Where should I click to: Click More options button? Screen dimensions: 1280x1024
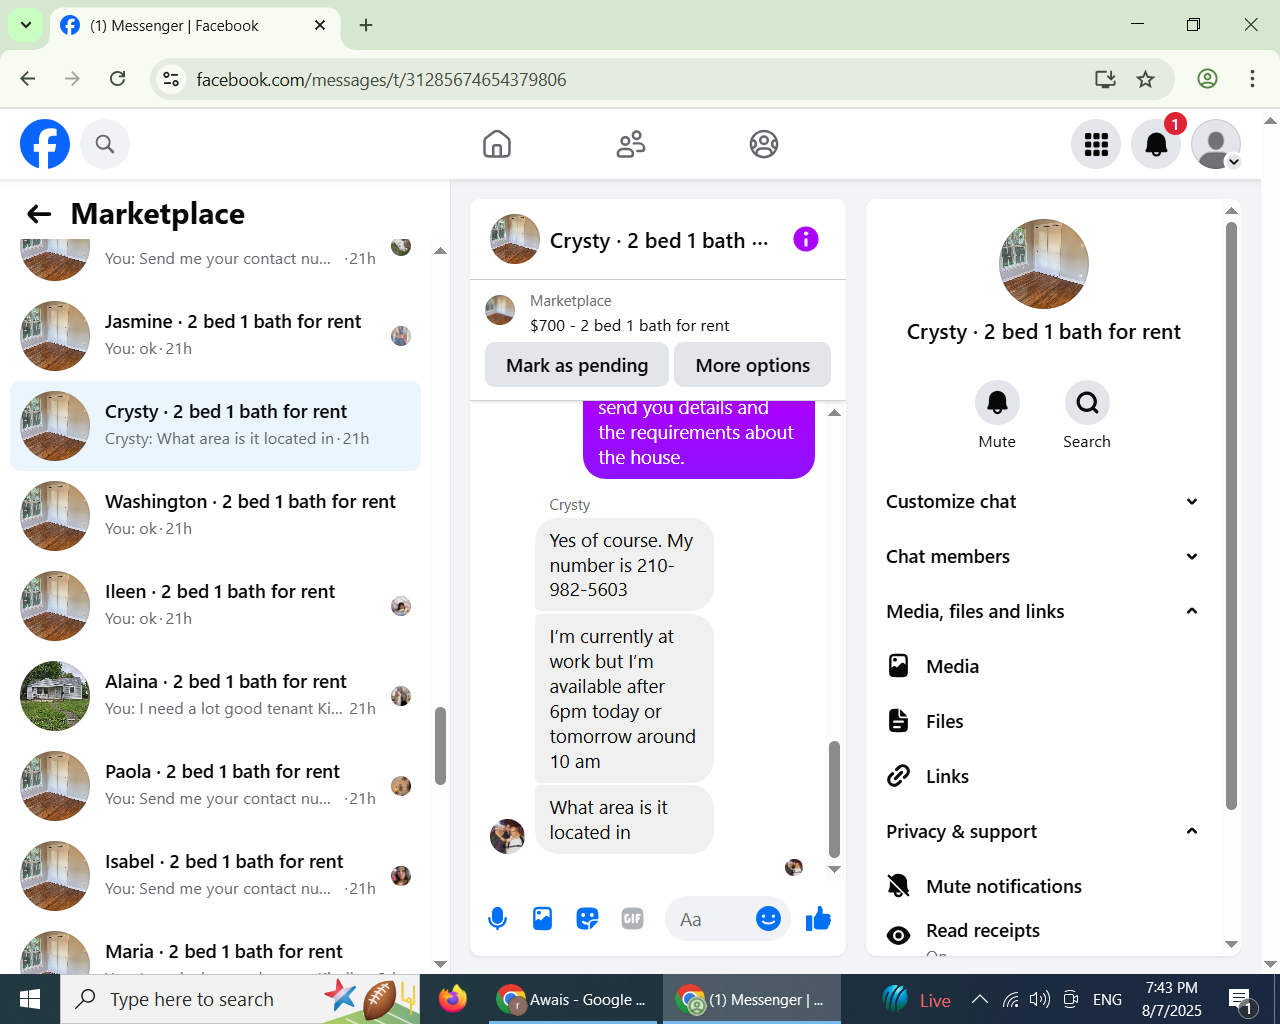coord(753,365)
